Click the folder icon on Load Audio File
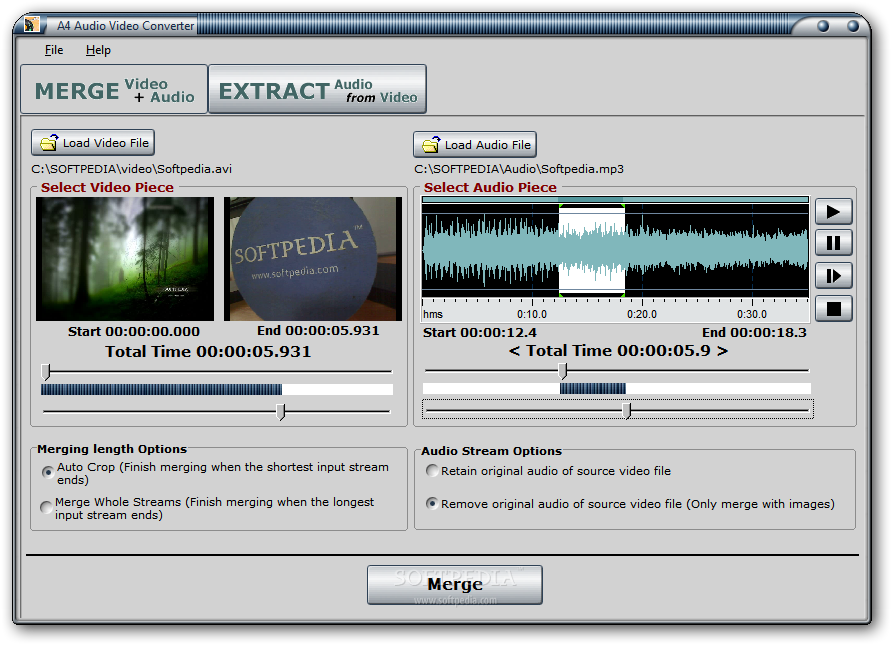Viewport: 892px width, 645px height. pyautogui.click(x=431, y=144)
